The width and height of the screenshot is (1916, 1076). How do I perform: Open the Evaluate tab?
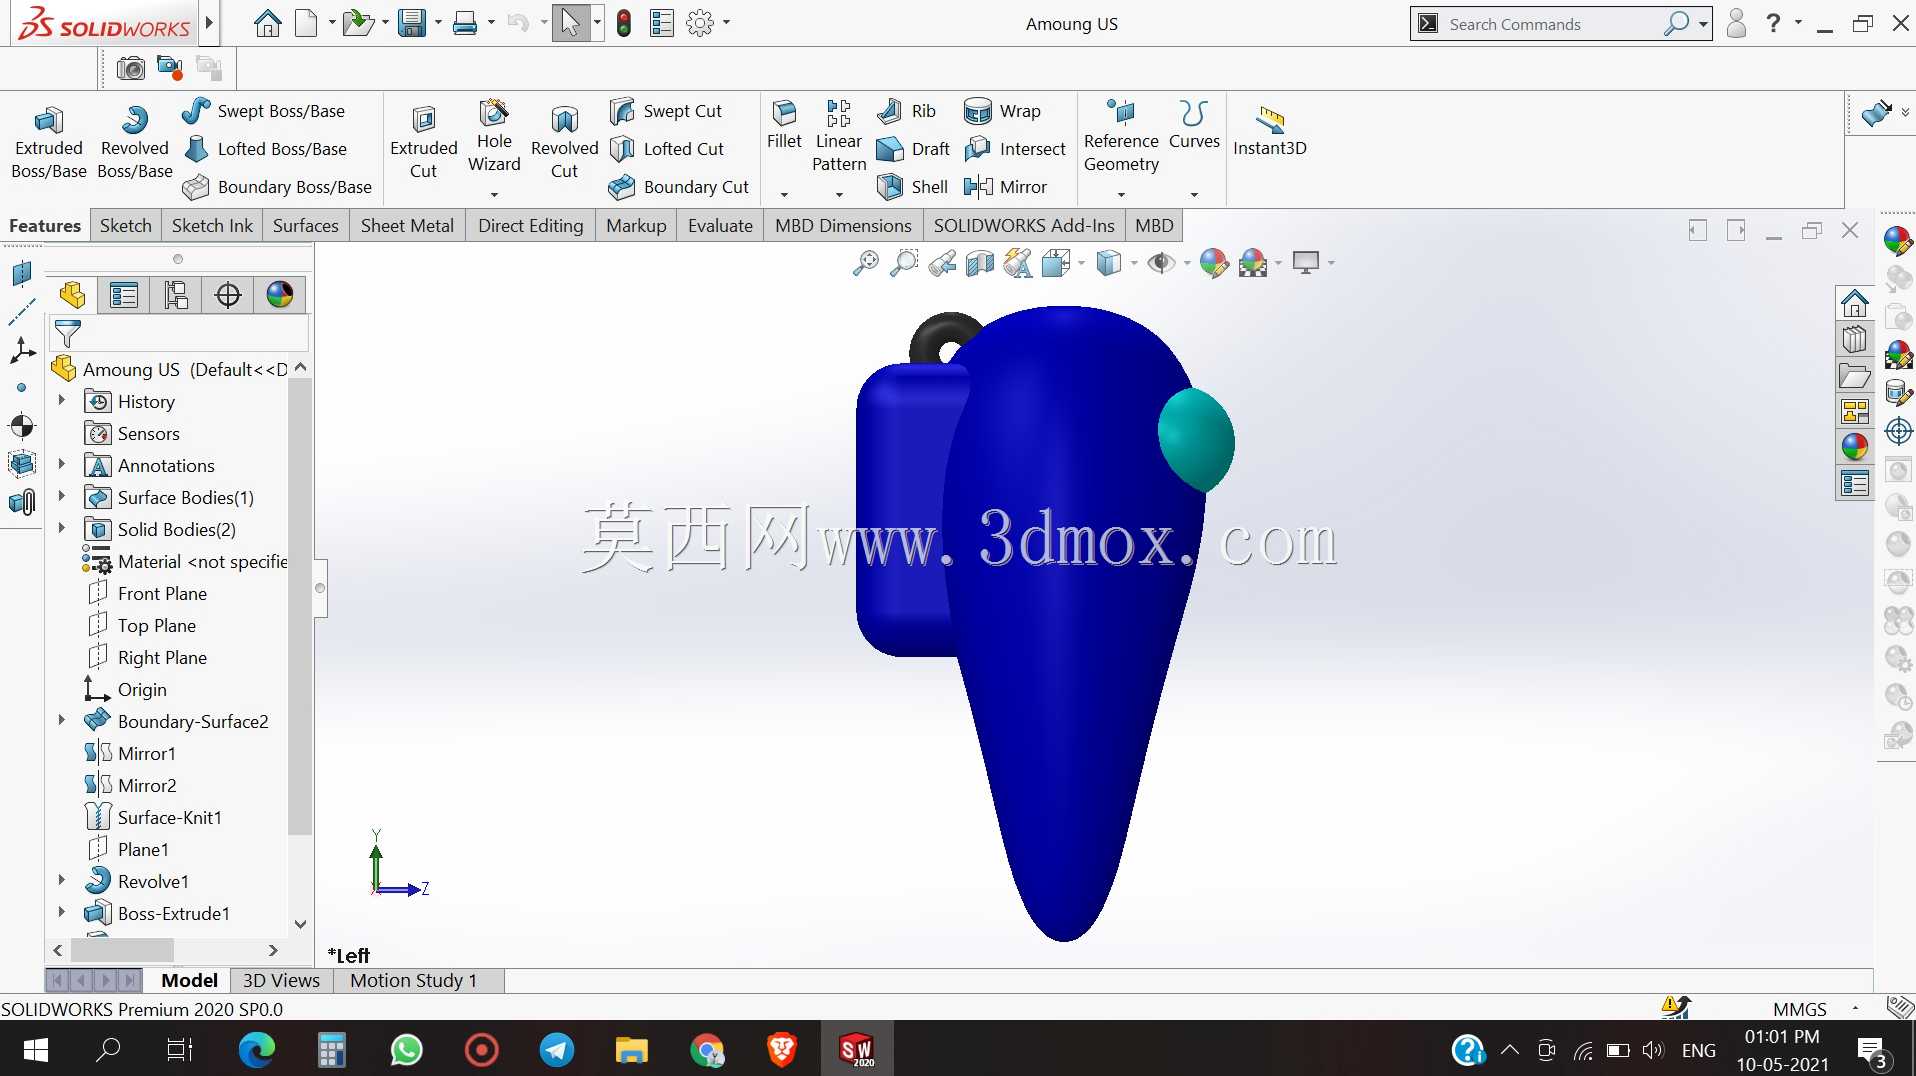[720, 226]
